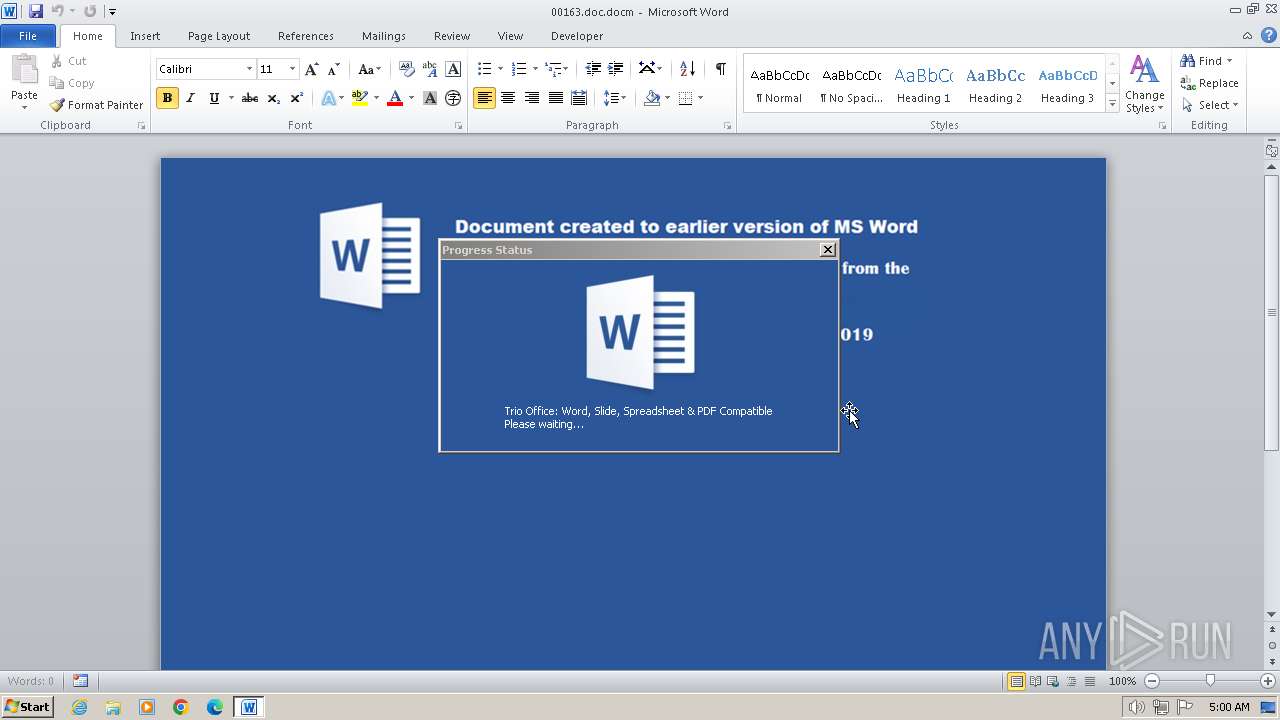Click the Shrink Font icon
The height and width of the screenshot is (720, 1280).
[334, 69]
